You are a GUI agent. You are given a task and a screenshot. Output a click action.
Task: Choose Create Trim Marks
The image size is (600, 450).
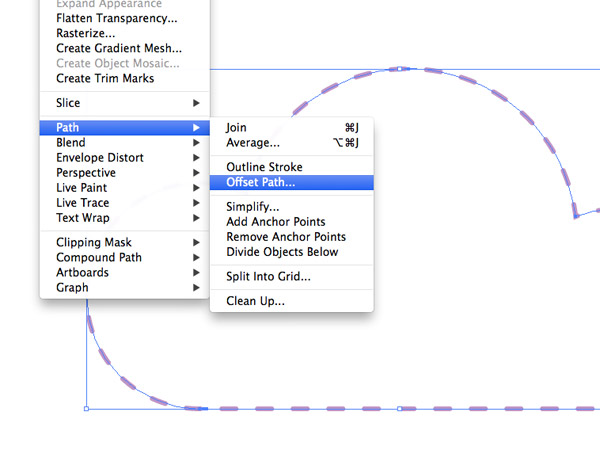124,78
